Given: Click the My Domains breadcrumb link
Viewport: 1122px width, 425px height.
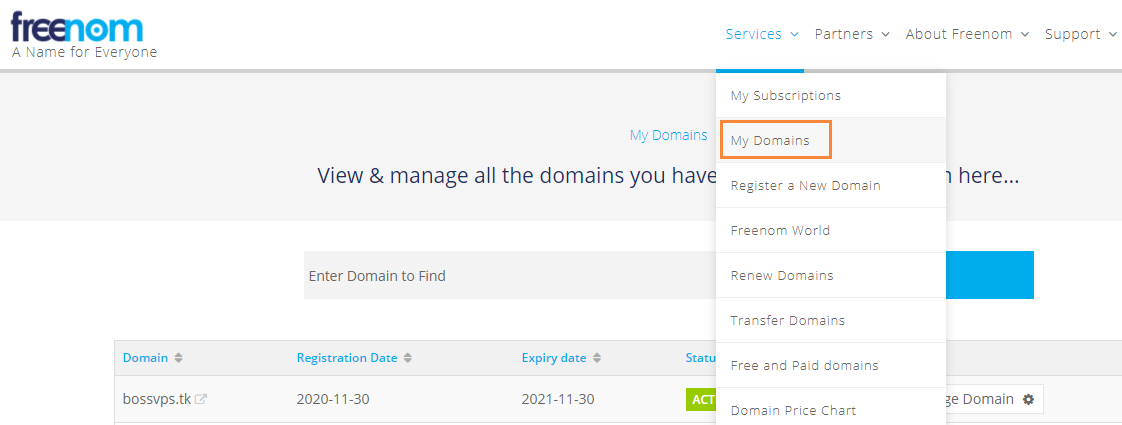Looking at the screenshot, I should 668,135.
